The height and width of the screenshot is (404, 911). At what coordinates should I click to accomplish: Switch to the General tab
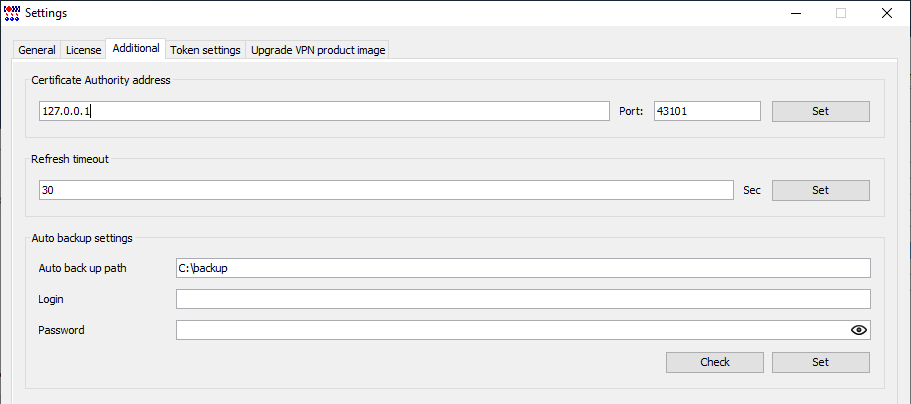(x=37, y=50)
